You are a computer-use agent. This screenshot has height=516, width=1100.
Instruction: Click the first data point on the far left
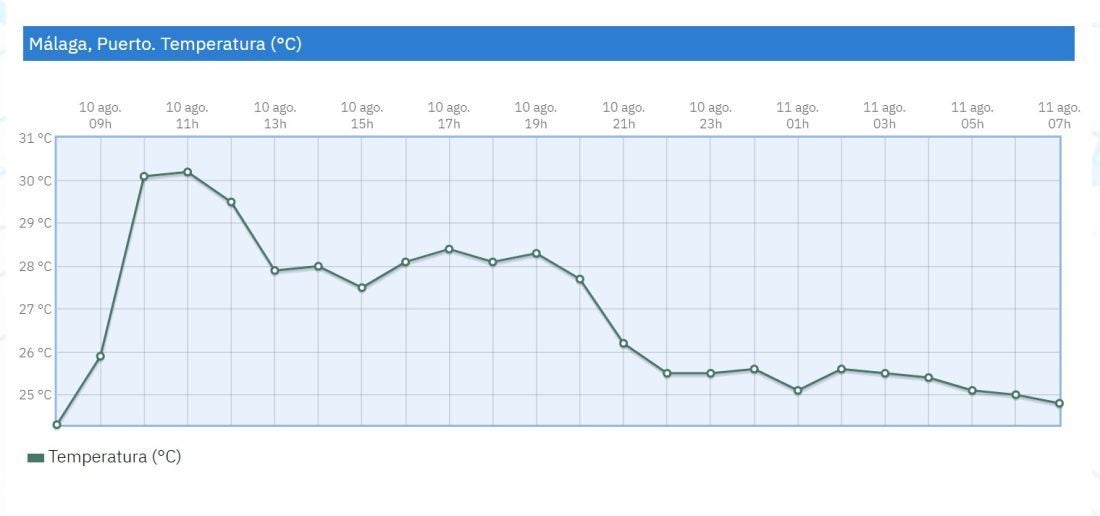(57, 425)
